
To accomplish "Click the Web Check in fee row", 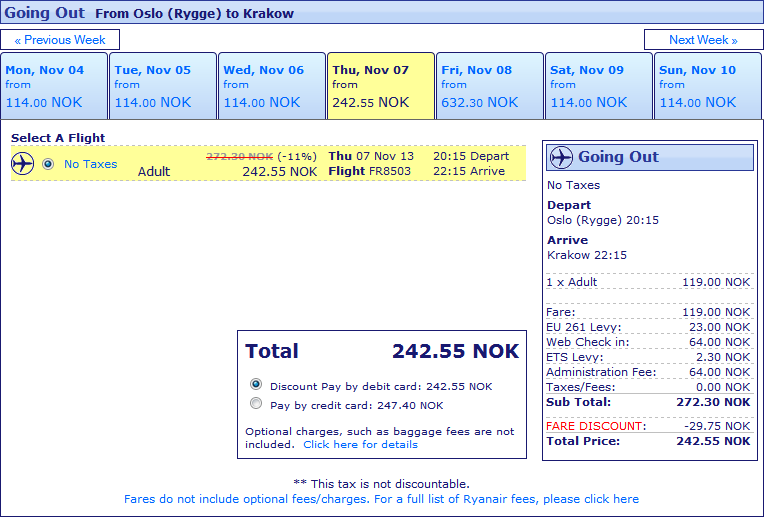I will click(x=648, y=342).
